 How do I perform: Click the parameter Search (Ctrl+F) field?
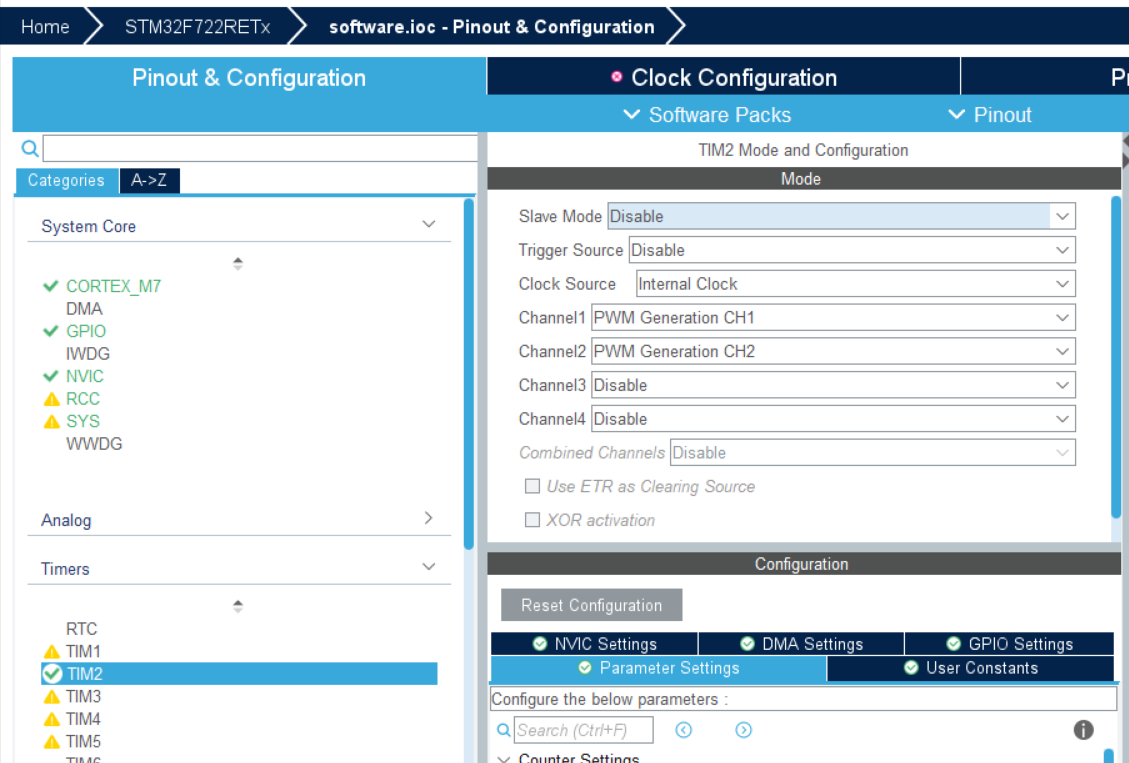pyautogui.click(x=583, y=730)
